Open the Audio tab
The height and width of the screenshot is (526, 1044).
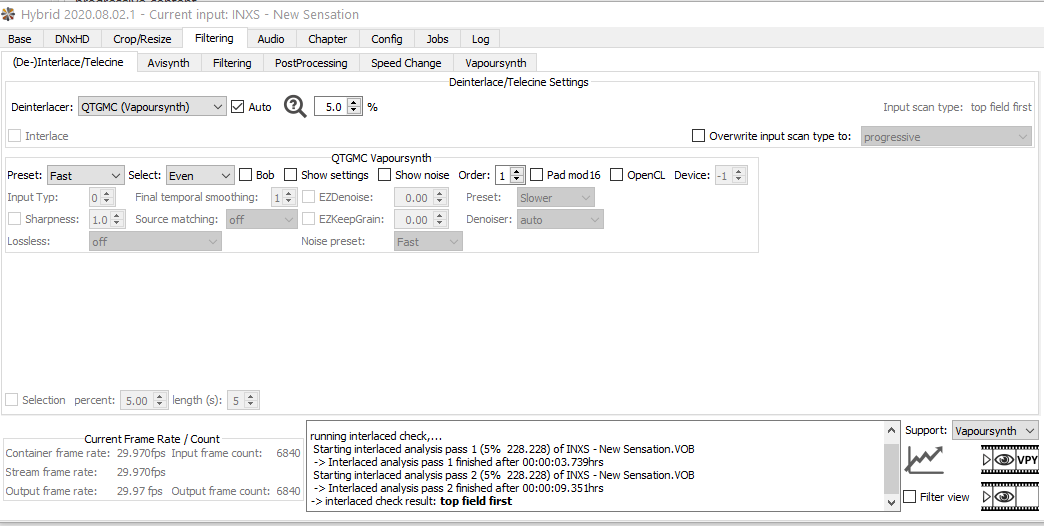(271, 39)
